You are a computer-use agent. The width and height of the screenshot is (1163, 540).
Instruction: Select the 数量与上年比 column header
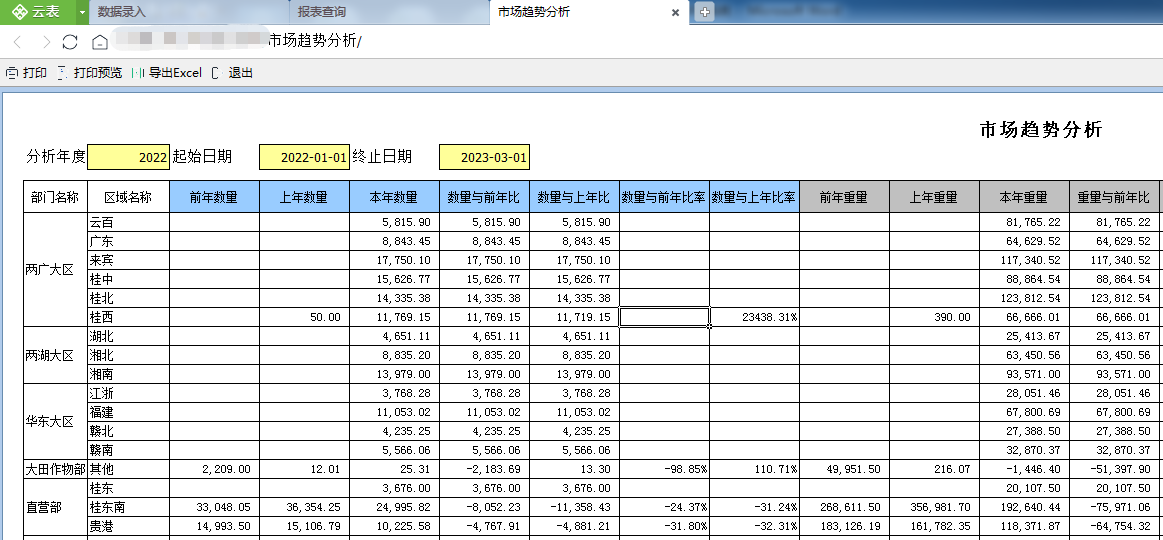coord(574,197)
